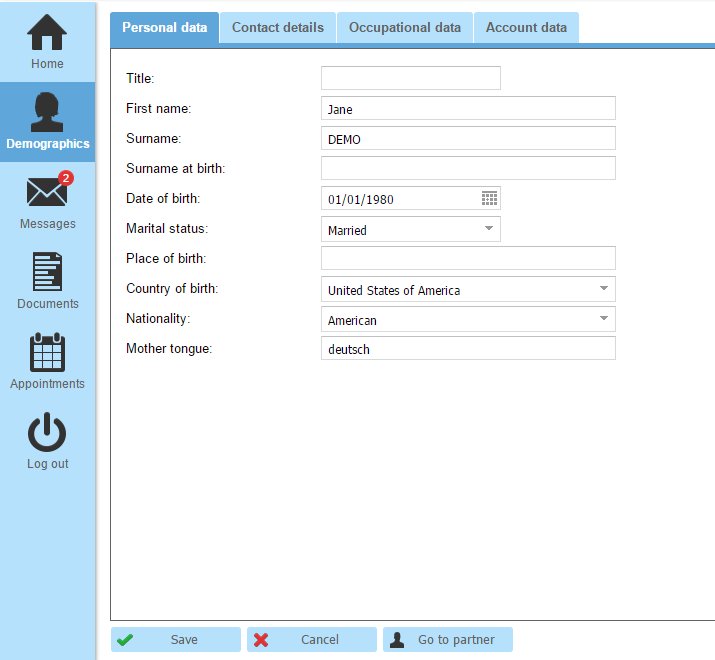This screenshot has height=660, width=715.
Task: Open the Documents page icon
Action: click(47, 271)
